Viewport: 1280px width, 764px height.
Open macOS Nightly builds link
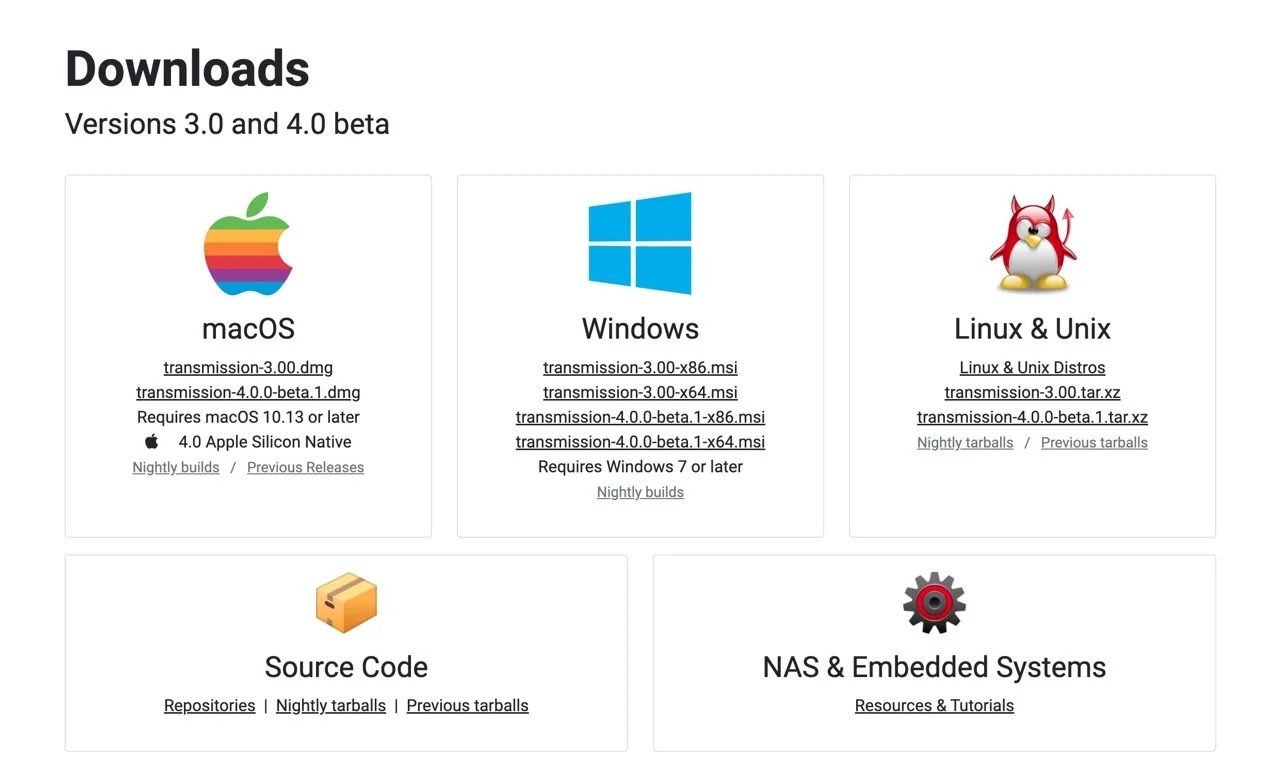[176, 468]
